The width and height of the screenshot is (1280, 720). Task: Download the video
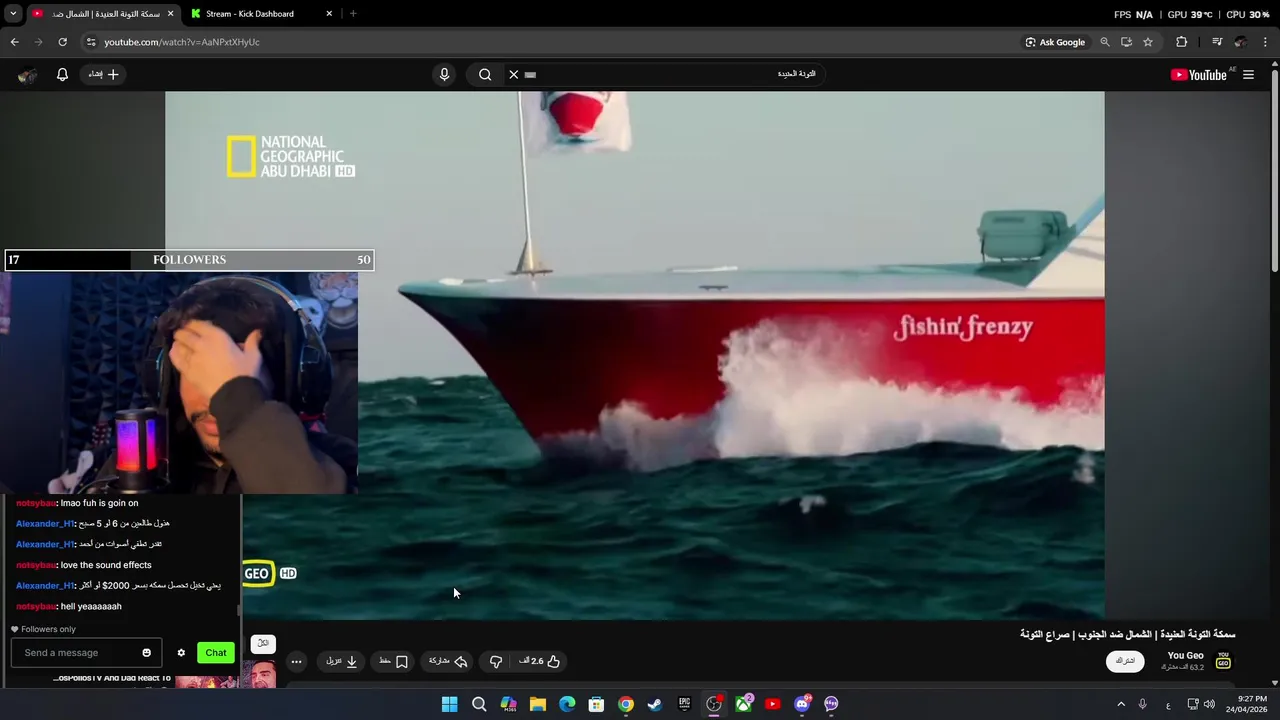[342, 661]
